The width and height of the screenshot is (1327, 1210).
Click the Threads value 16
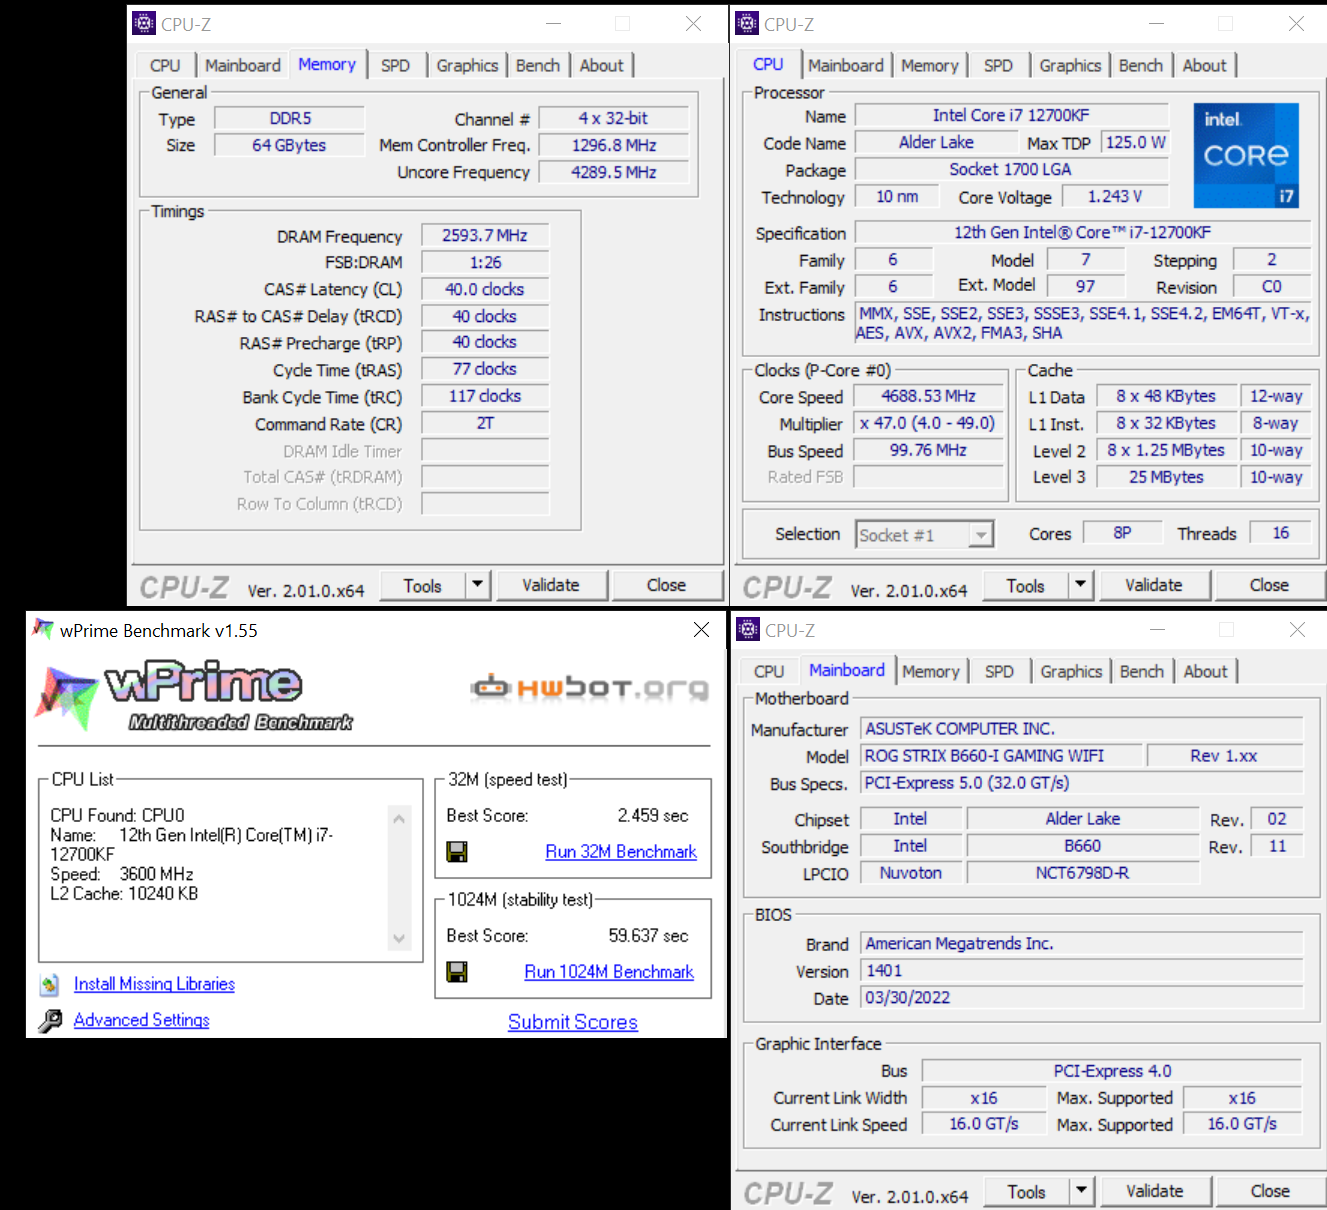click(1281, 533)
